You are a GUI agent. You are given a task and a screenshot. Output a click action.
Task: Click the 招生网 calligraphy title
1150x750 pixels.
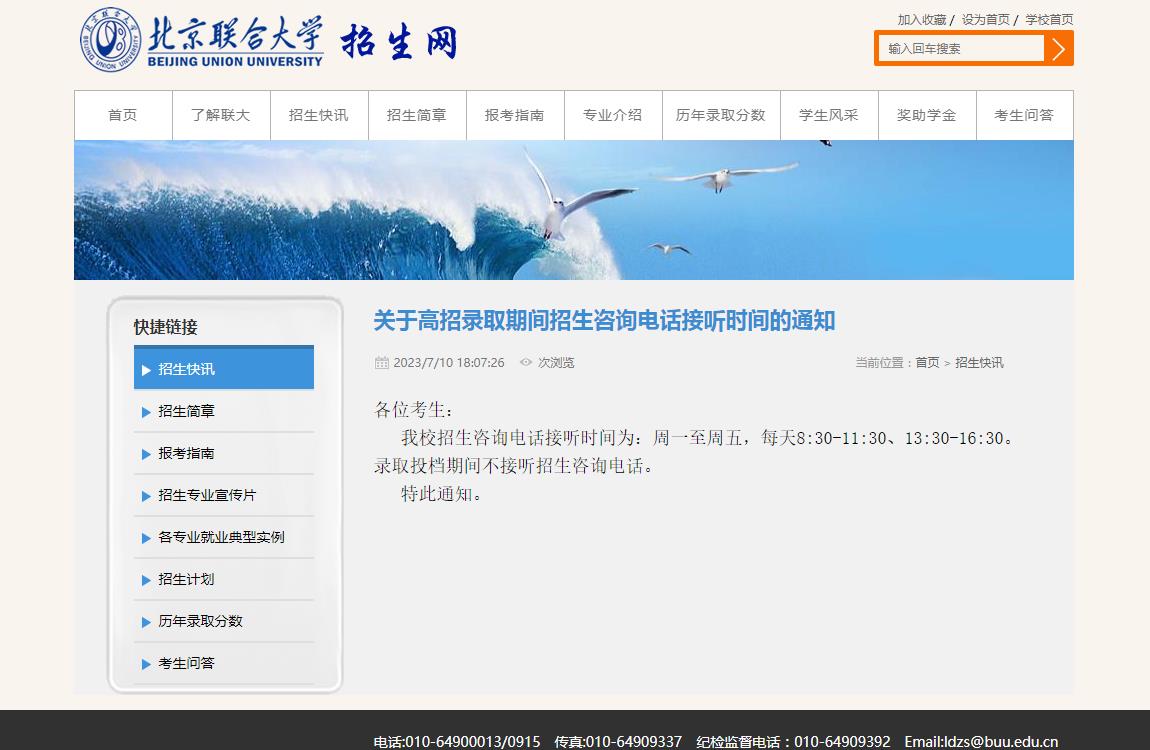pos(399,42)
